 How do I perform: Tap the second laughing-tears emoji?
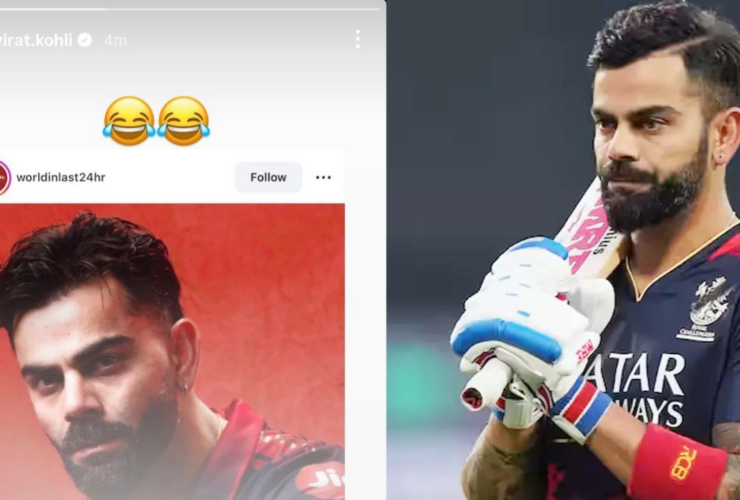(184, 120)
